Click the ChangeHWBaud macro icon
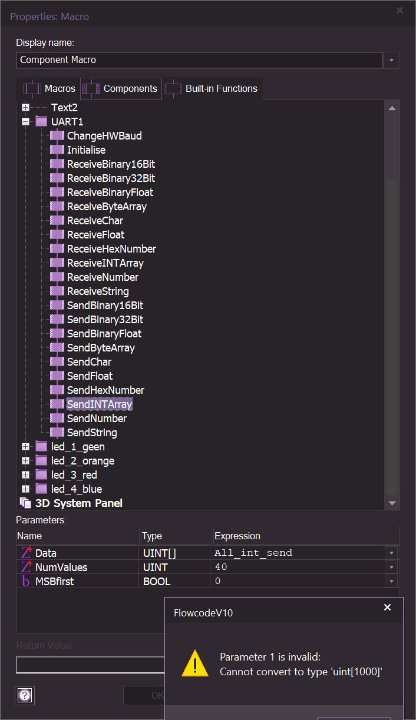 (x=57, y=135)
